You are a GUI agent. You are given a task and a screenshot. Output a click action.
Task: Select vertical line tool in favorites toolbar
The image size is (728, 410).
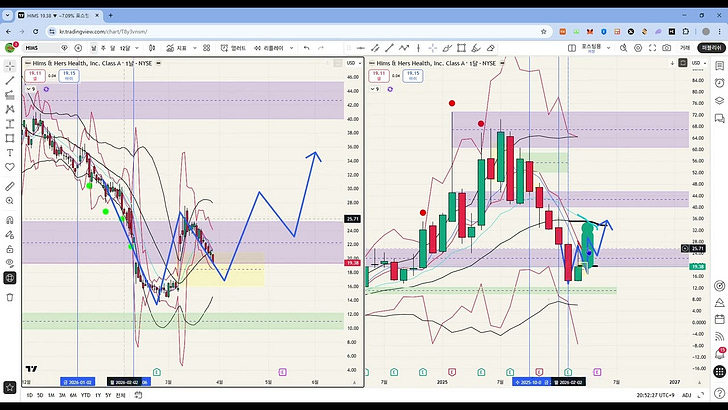[418, 48]
